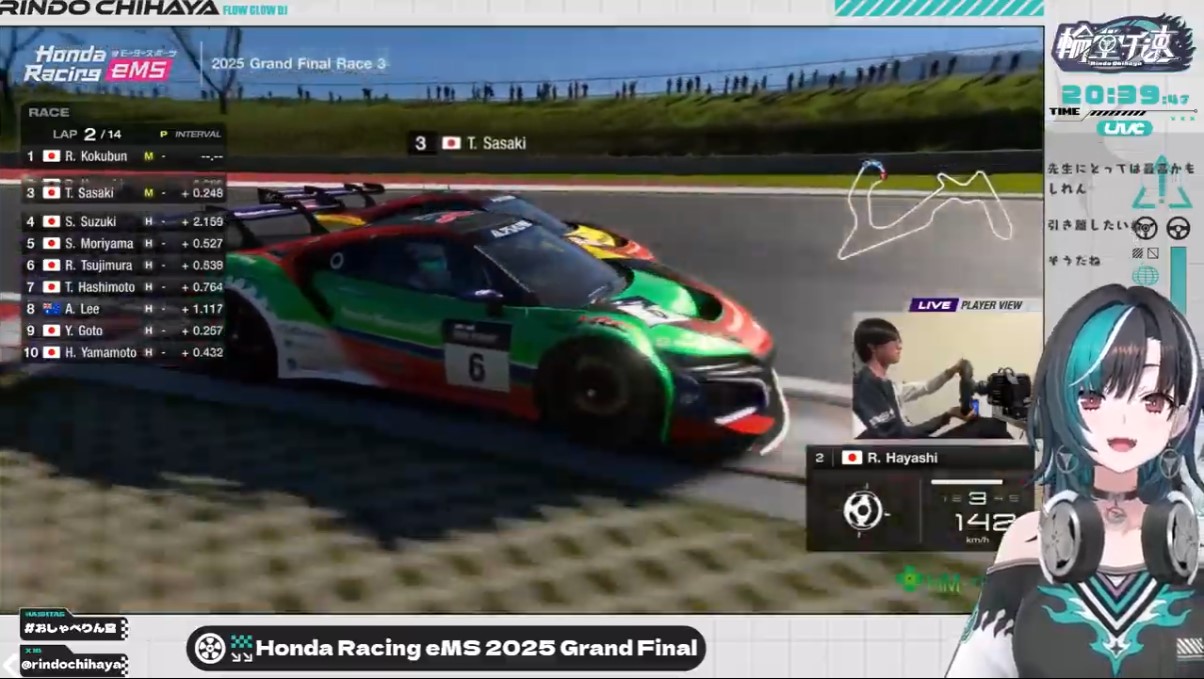
Task: Click the wheel icon in bottom banner
Action: 209,648
